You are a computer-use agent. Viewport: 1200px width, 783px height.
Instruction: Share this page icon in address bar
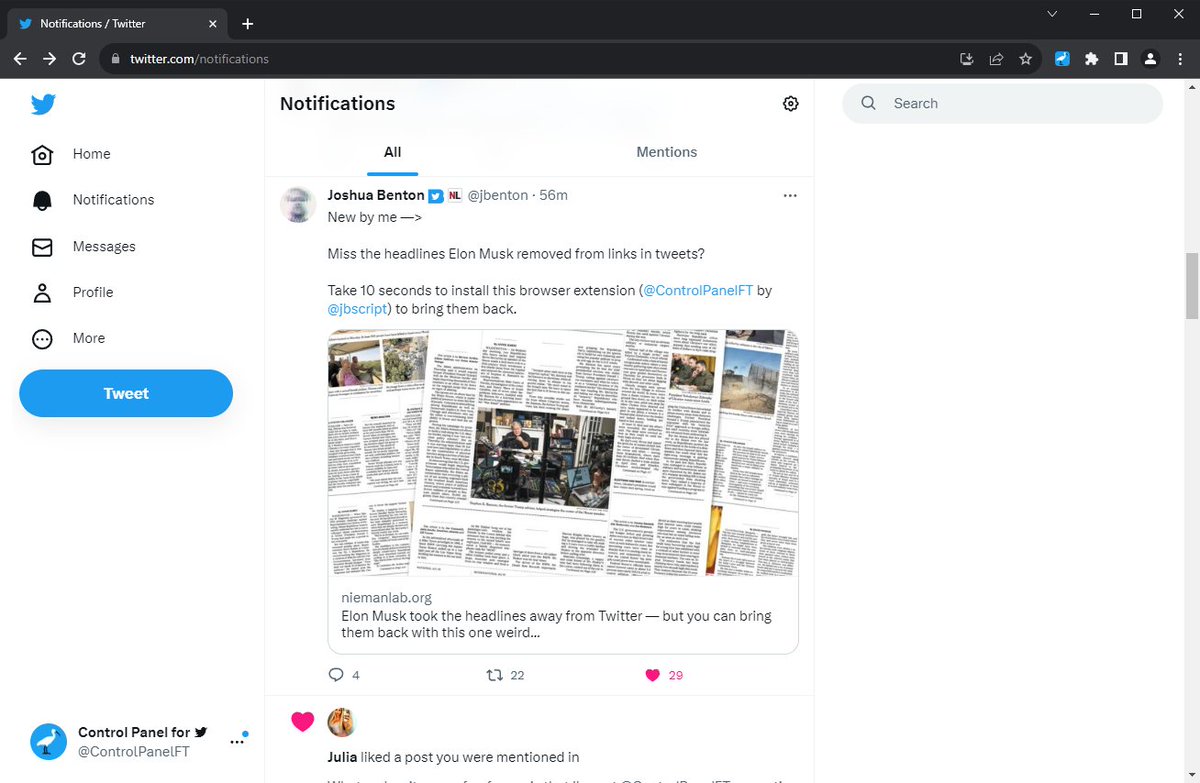click(996, 59)
